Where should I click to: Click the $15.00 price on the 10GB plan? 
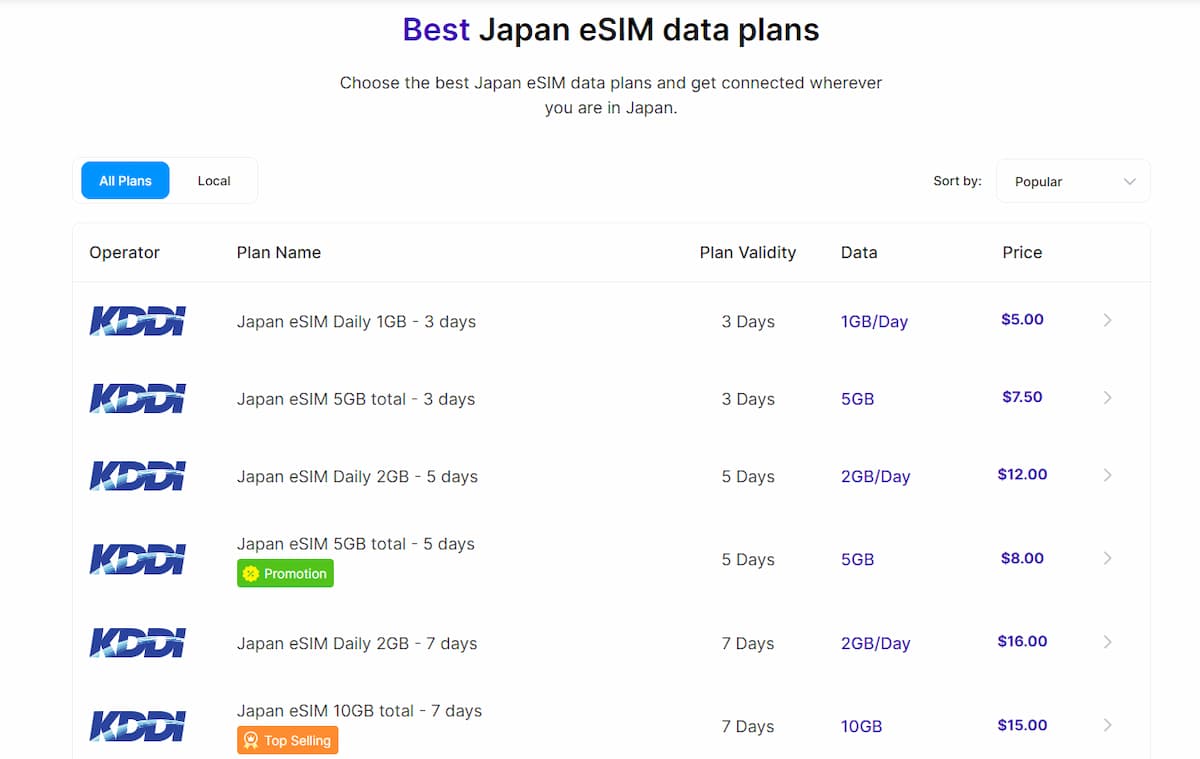1022,724
